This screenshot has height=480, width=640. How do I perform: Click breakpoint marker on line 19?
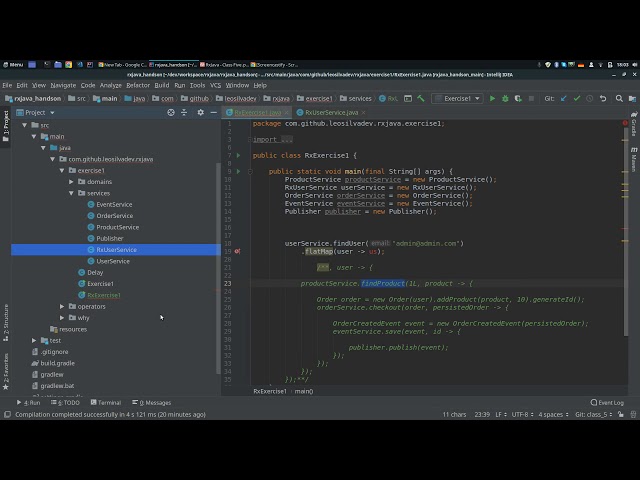click(238, 251)
